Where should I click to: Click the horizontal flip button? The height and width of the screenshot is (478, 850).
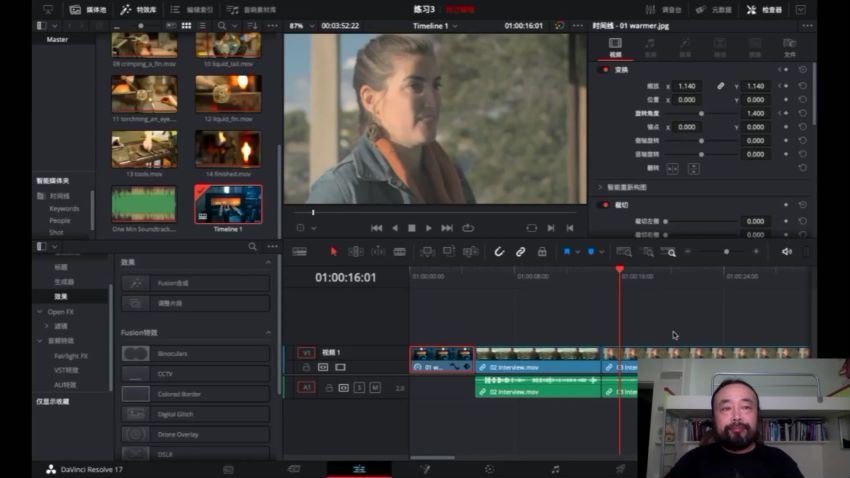click(x=672, y=169)
